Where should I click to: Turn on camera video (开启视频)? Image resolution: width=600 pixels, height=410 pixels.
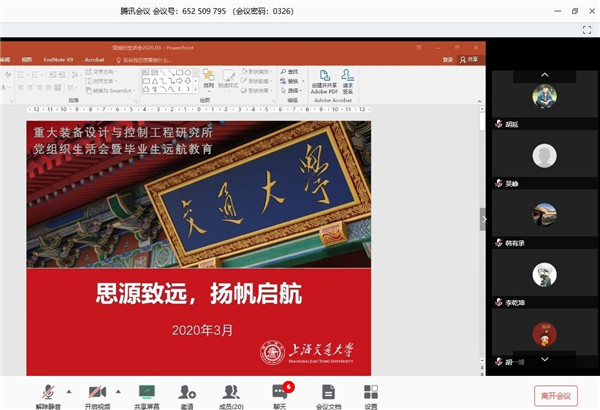(97, 393)
